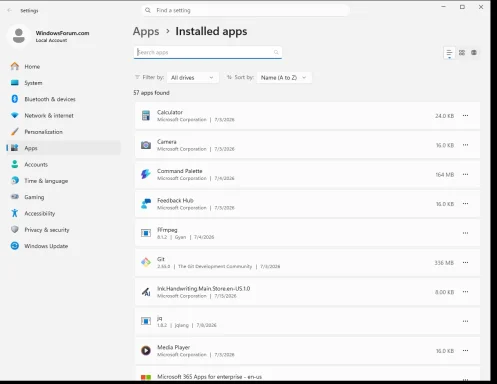Click the Feedback Hub app name

pyautogui.click(x=175, y=200)
